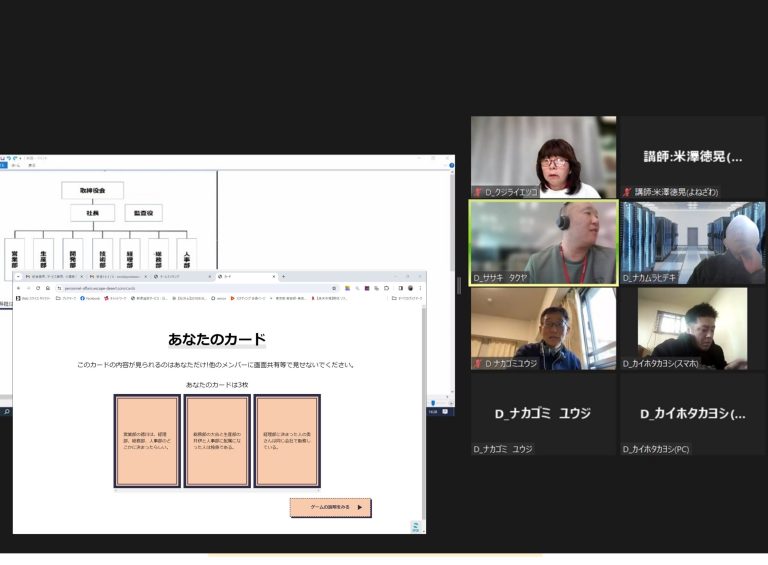This screenshot has width=768, height=565.
Task: Close the first Gmail browser tab
Action: pos(82,277)
